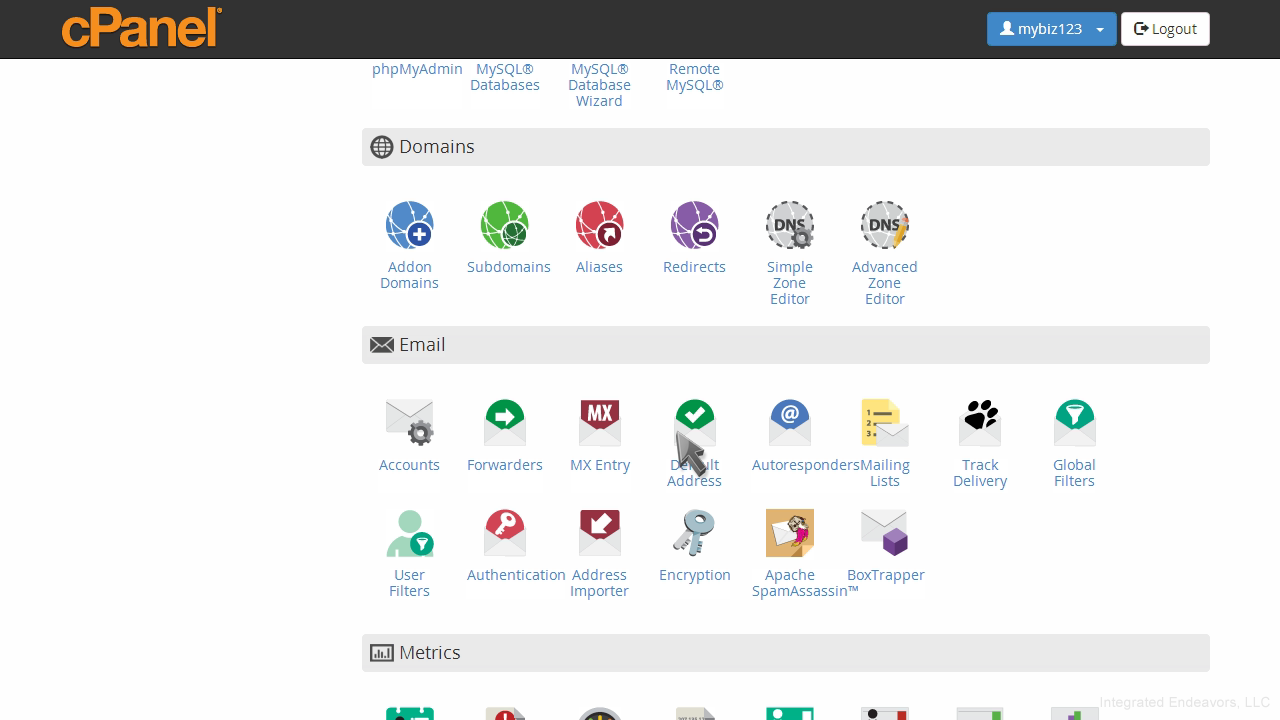Expand the mybiz123 dropdown caret
1280x720 pixels.
click(x=1100, y=29)
